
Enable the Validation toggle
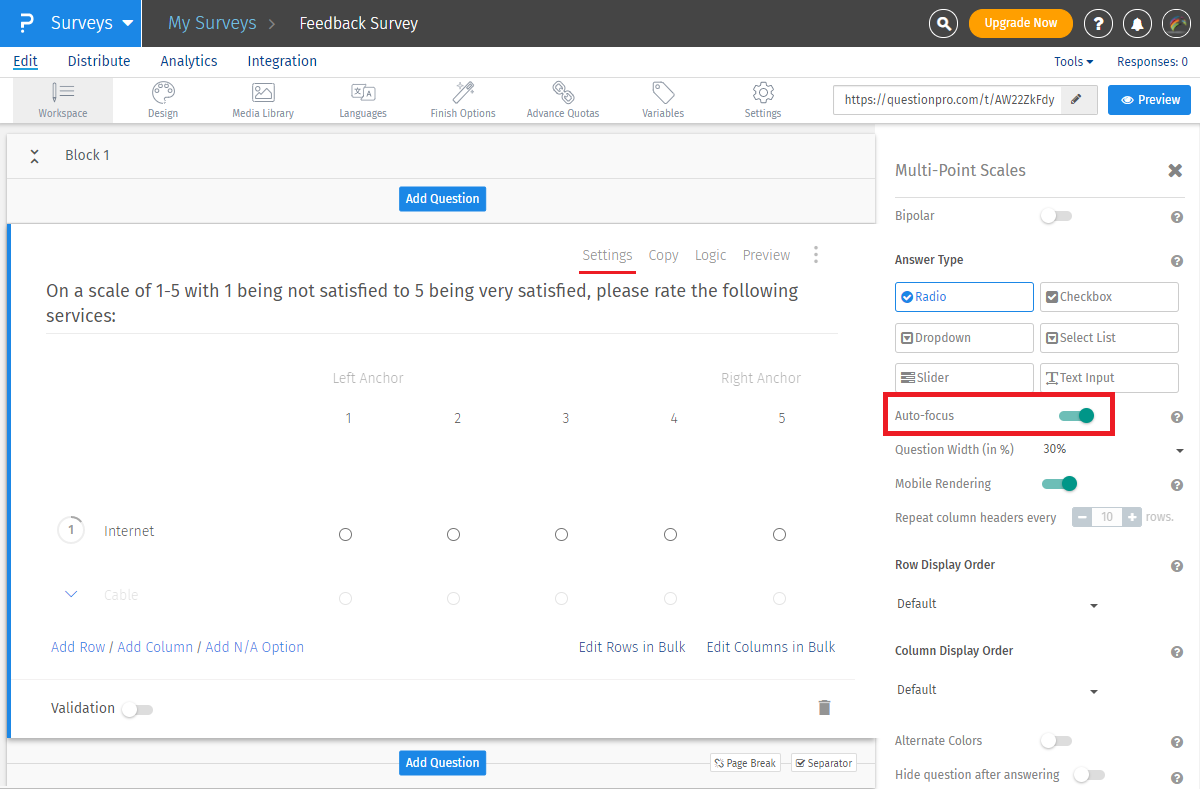(x=137, y=709)
